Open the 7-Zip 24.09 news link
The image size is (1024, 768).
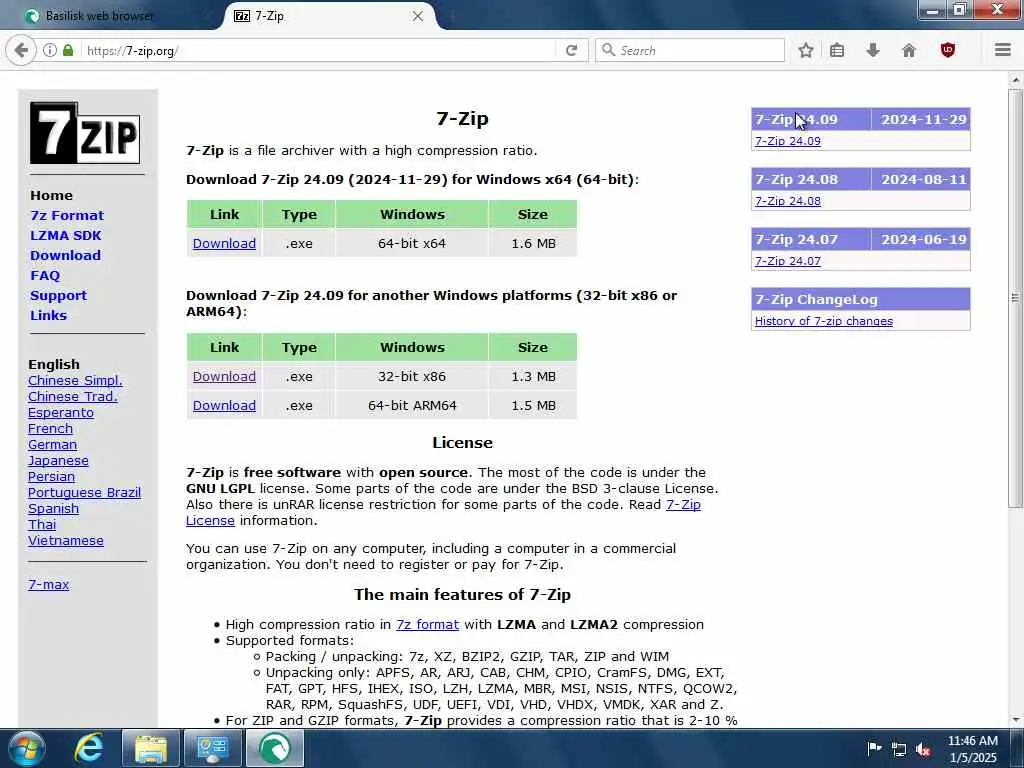tap(788, 141)
